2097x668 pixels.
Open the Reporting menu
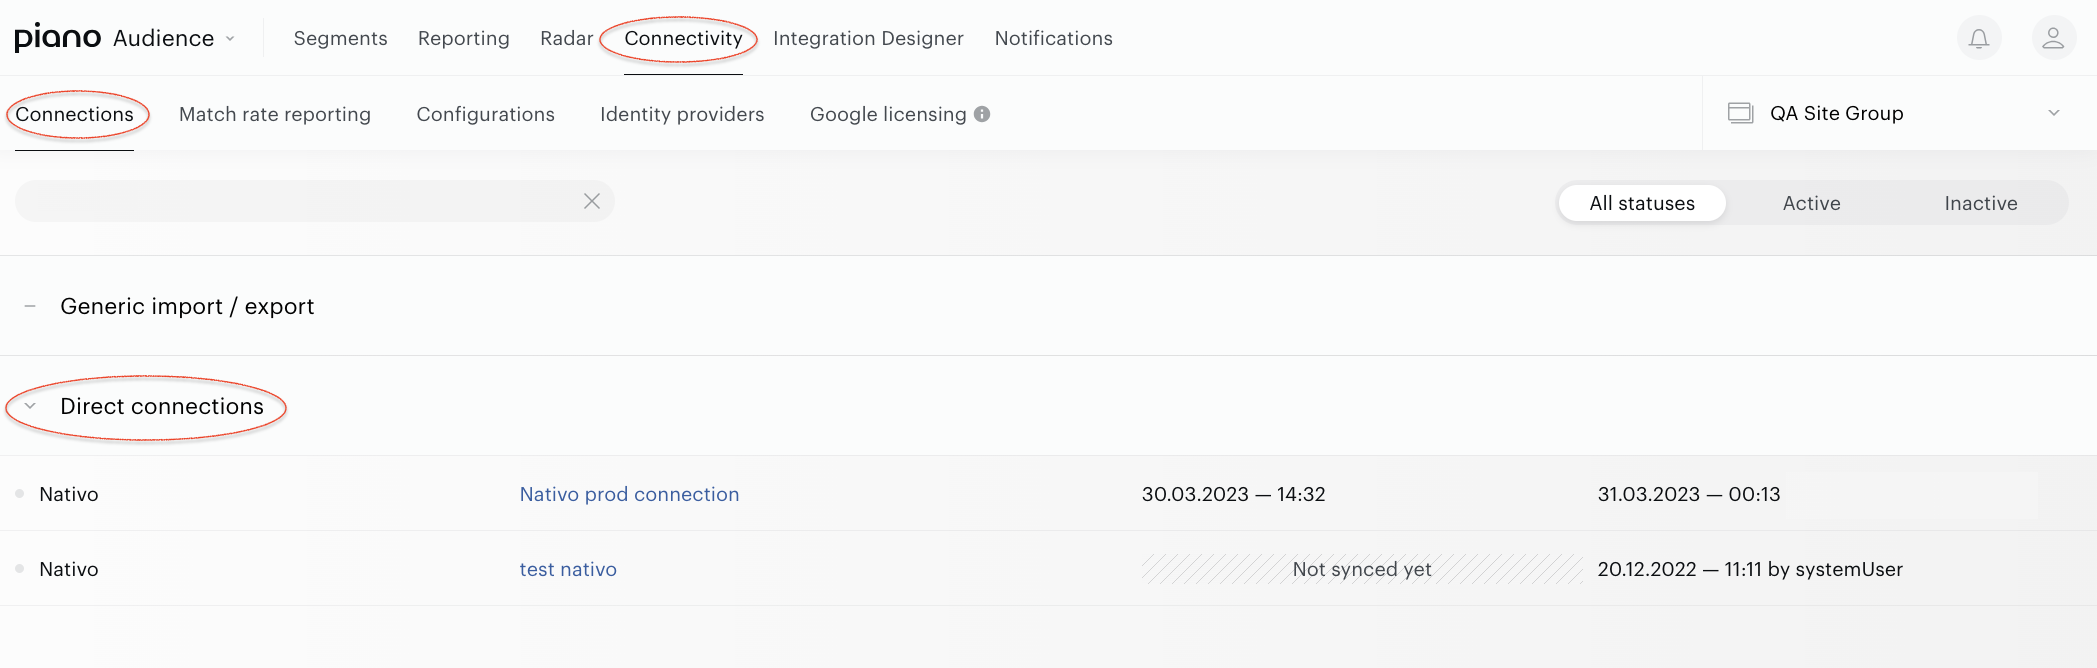pos(463,38)
